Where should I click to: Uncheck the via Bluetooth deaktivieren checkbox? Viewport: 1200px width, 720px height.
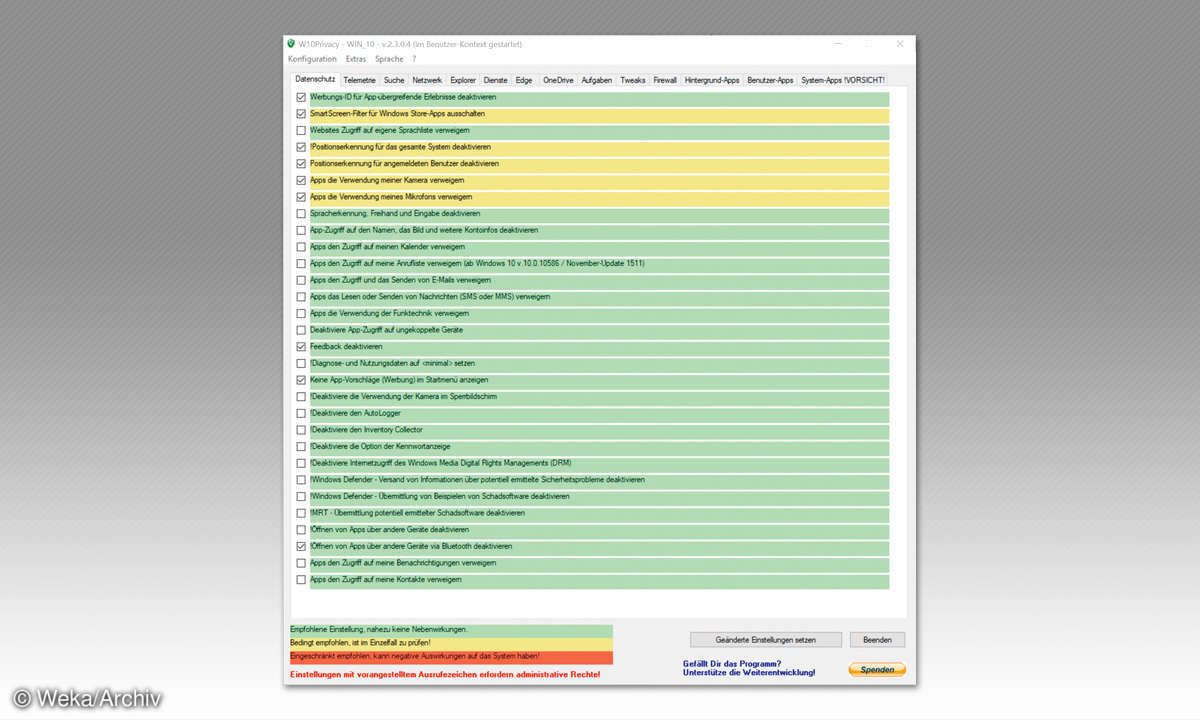pyautogui.click(x=301, y=547)
